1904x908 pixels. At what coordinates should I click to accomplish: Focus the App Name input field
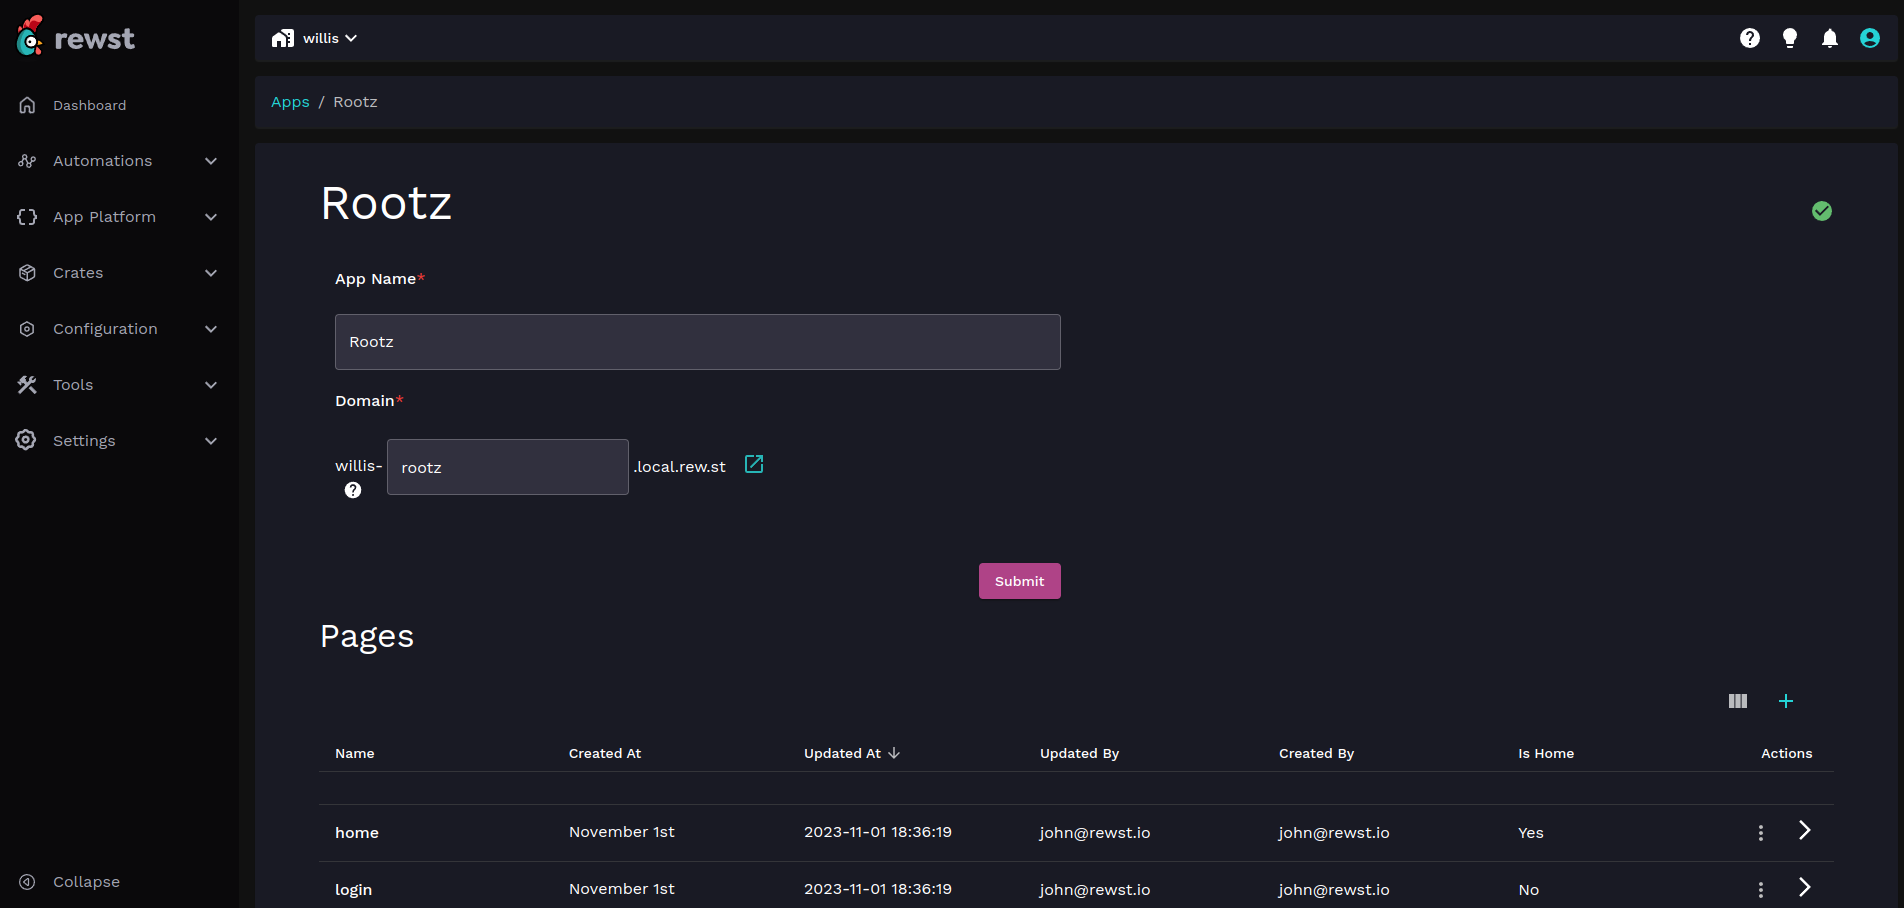point(697,342)
